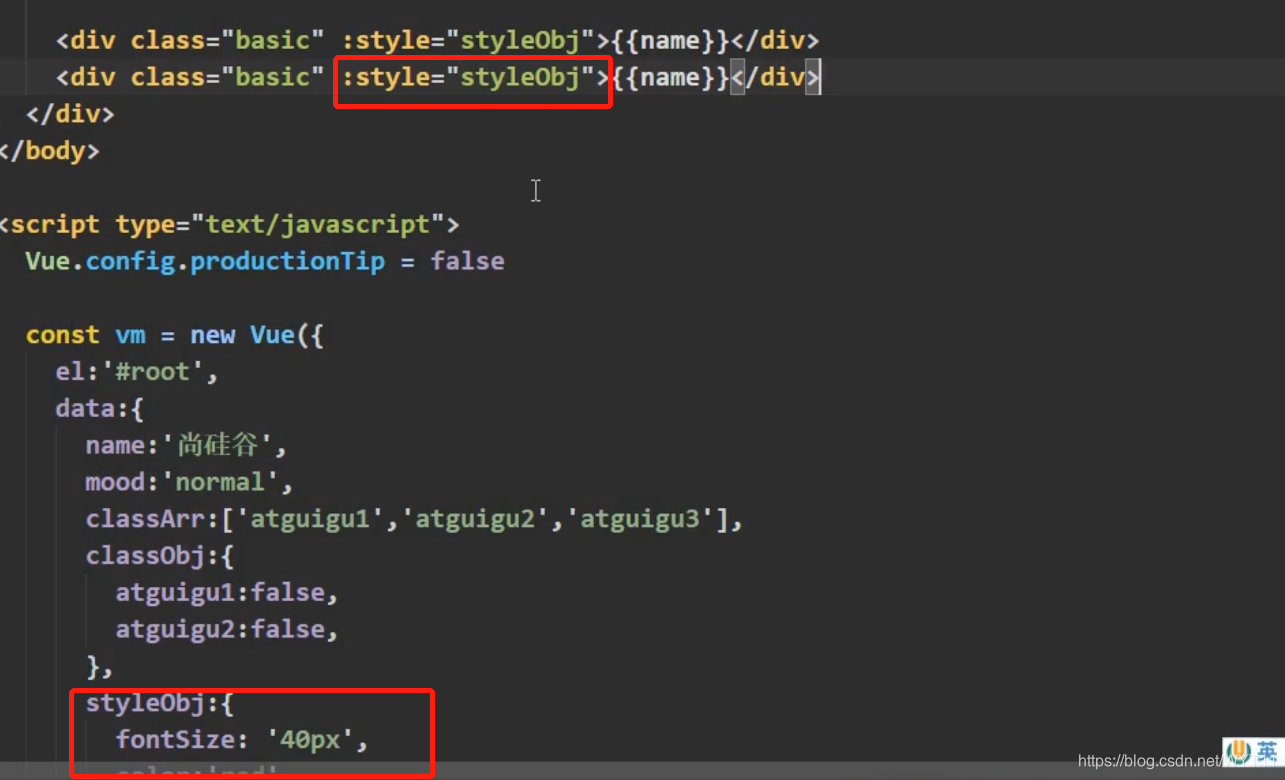Click the classObj:{ line
The image size is (1285, 780).
tap(160, 556)
